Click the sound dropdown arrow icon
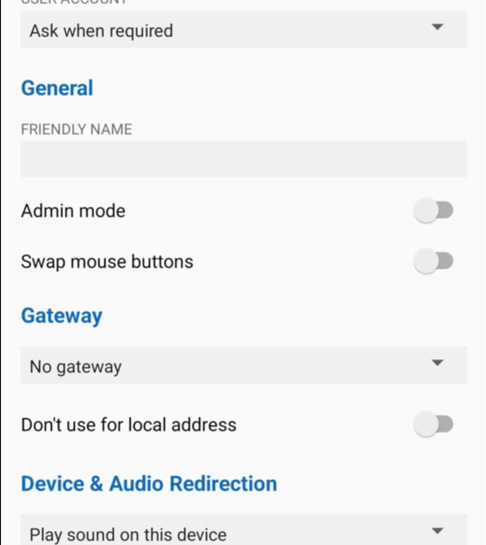 point(437,531)
